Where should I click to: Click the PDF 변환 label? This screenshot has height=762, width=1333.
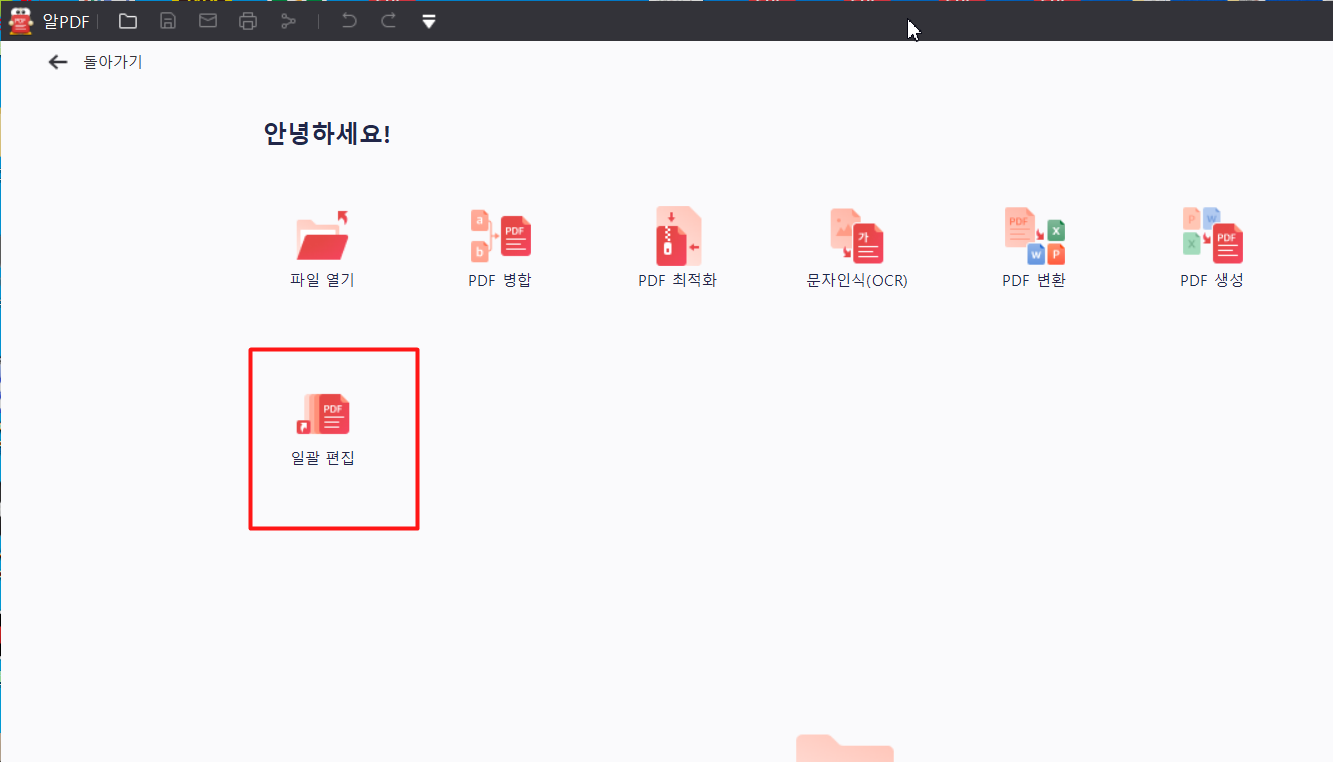click(x=1034, y=280)
